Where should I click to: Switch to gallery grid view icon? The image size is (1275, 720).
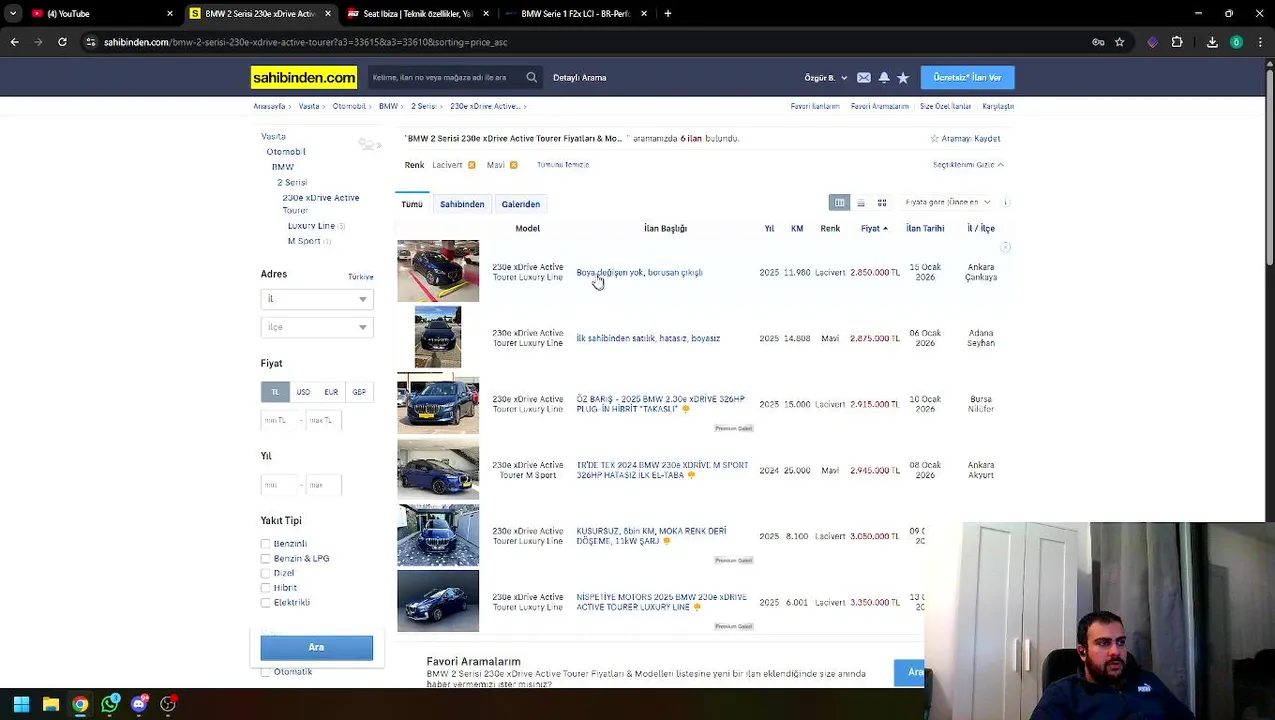point(882,203)
